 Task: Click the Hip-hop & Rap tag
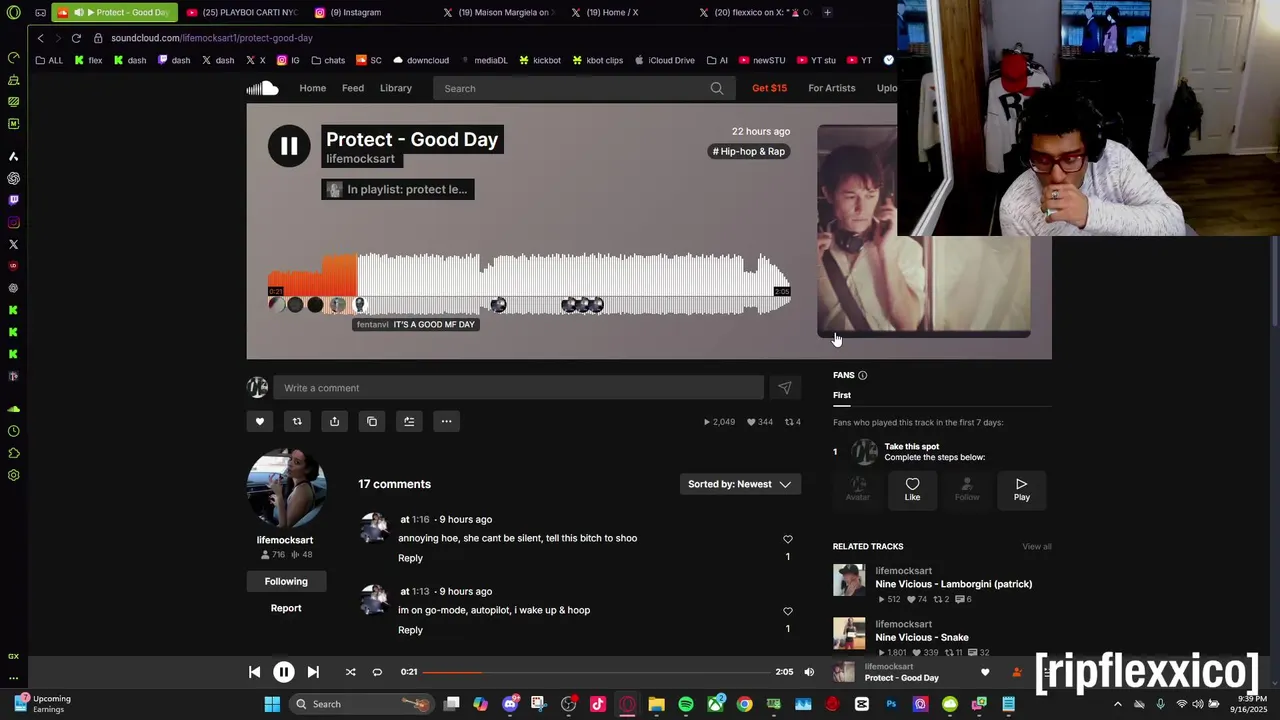[x=749, y=151]
